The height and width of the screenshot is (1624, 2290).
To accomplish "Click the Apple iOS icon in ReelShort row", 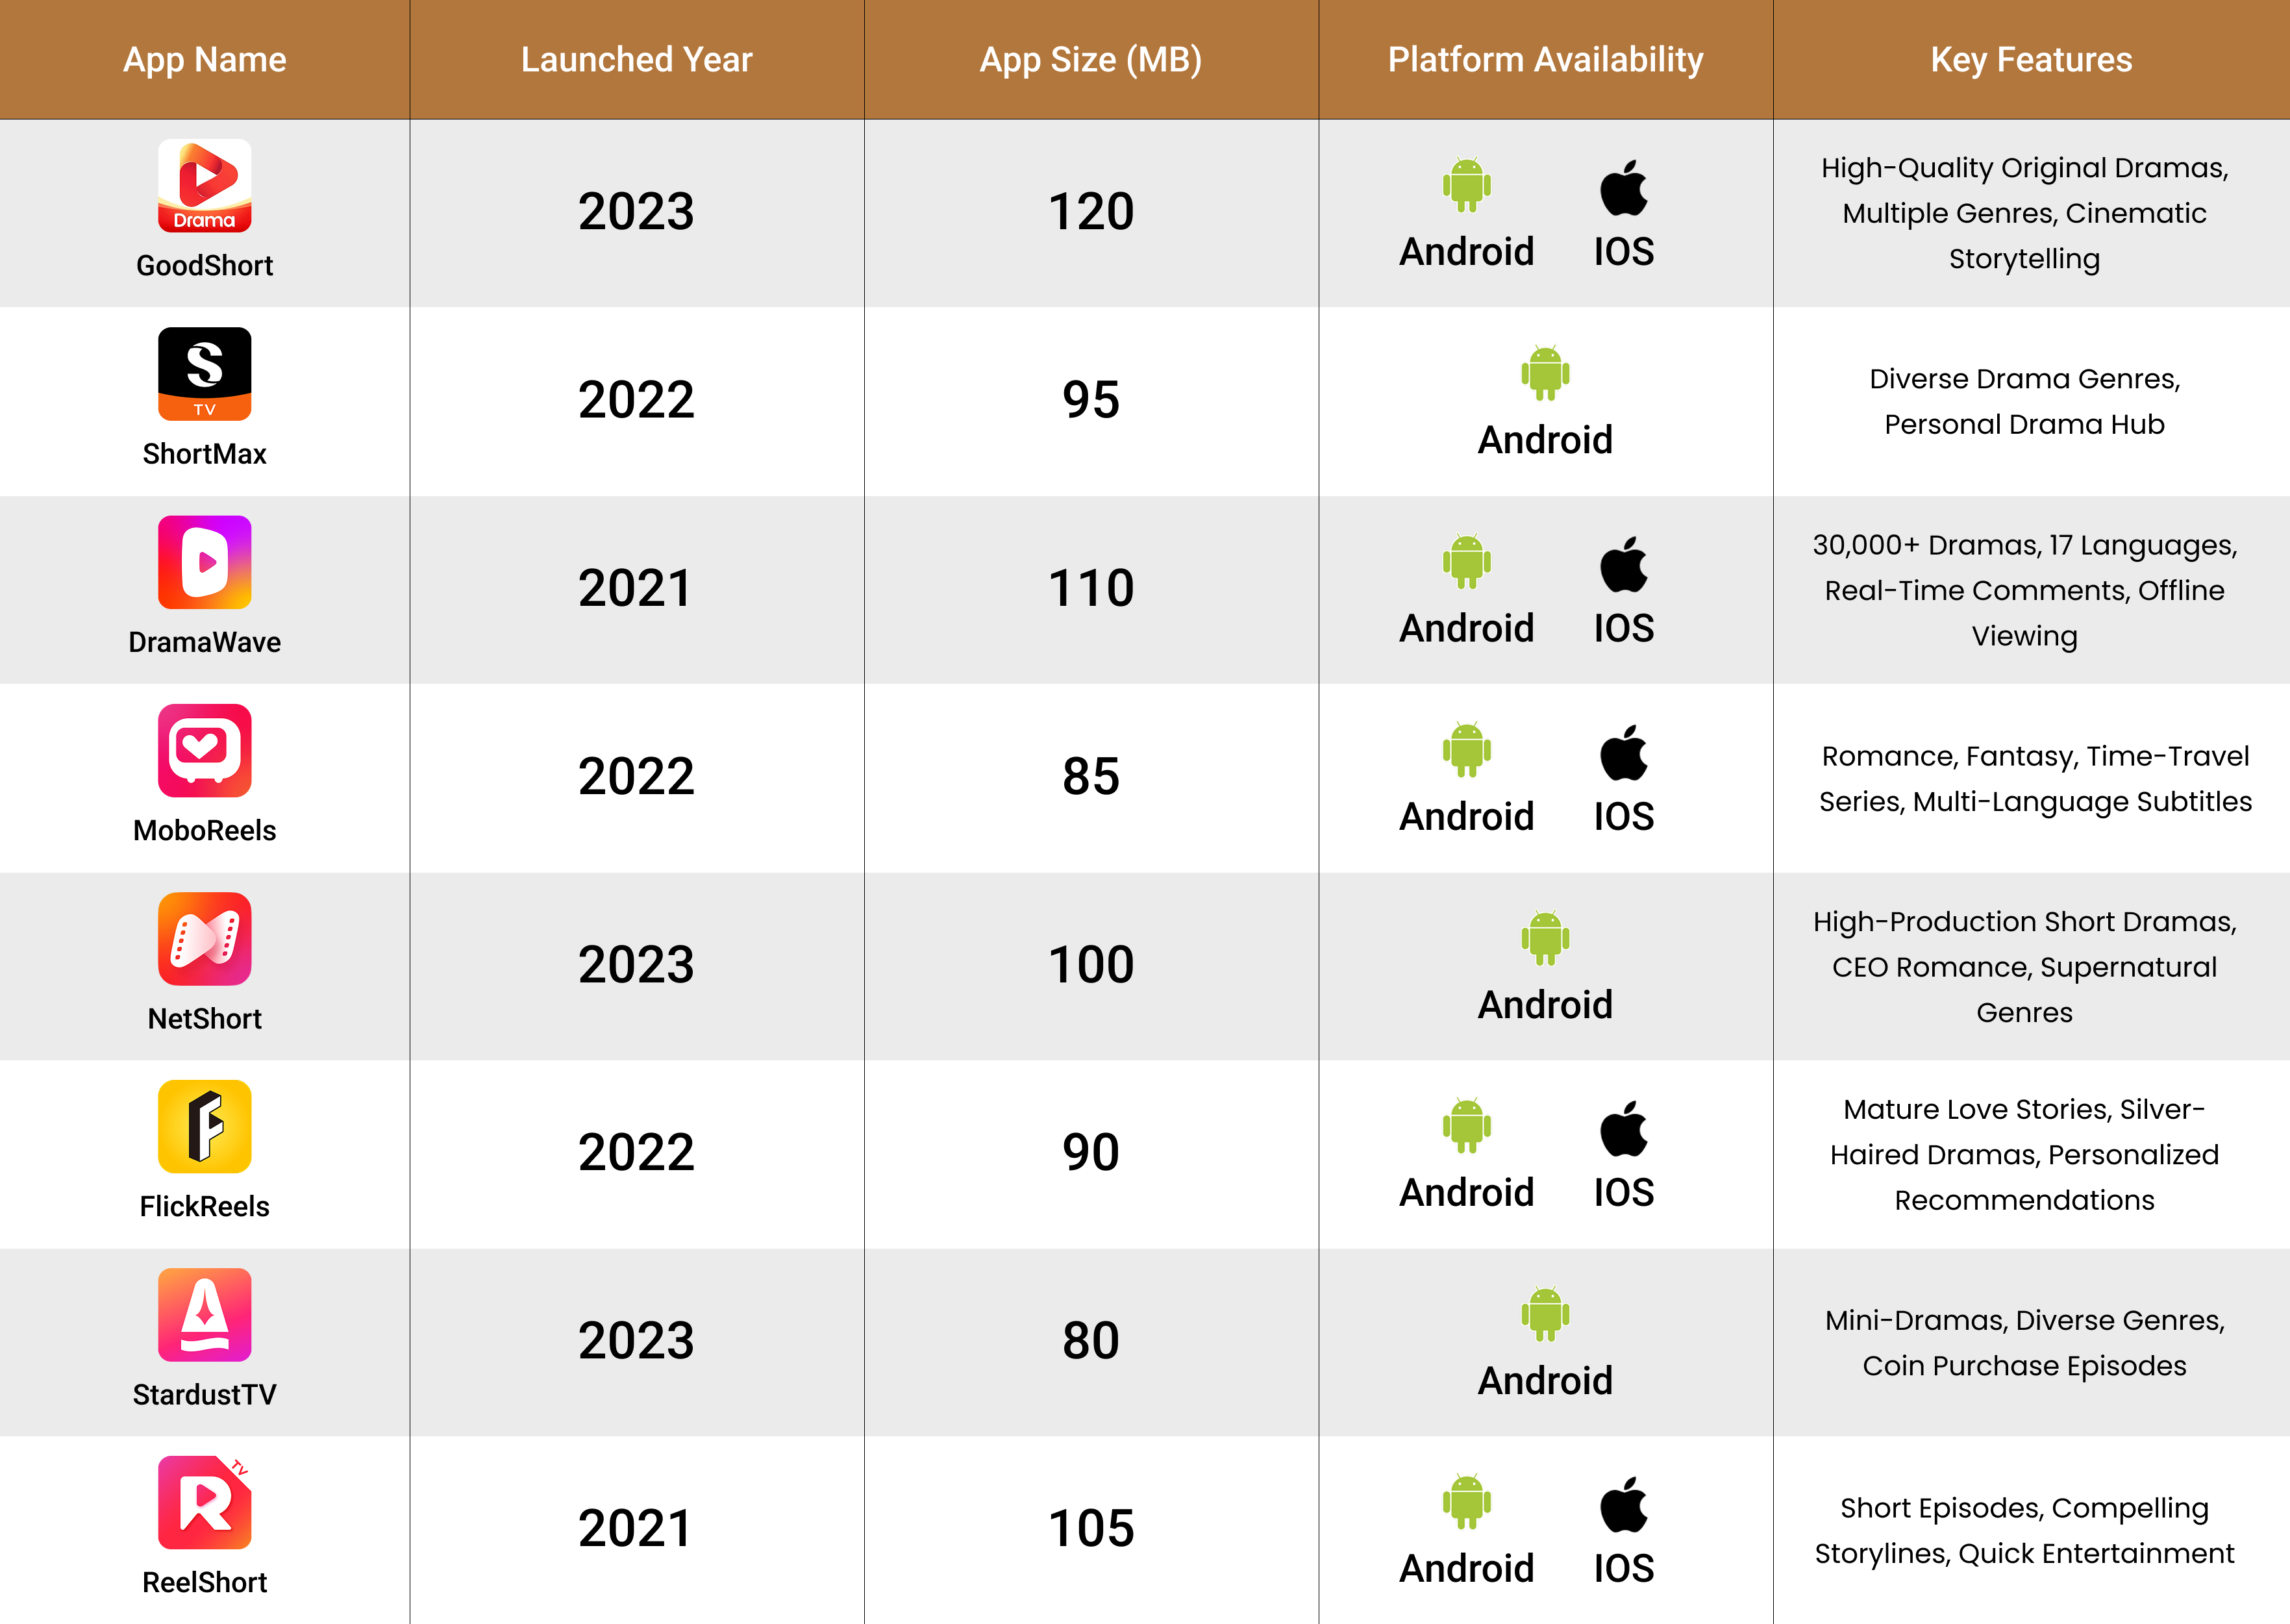I will click(x=1623, y=1504).
